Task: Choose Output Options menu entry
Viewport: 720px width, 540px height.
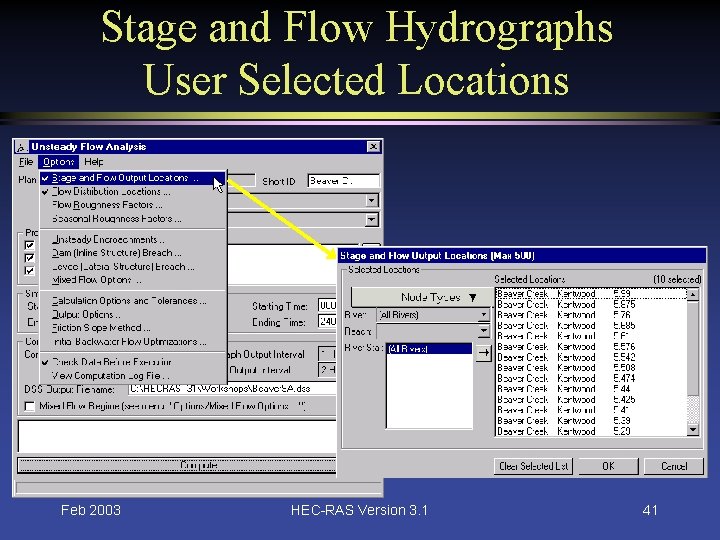Action: [x=132, y=315]
